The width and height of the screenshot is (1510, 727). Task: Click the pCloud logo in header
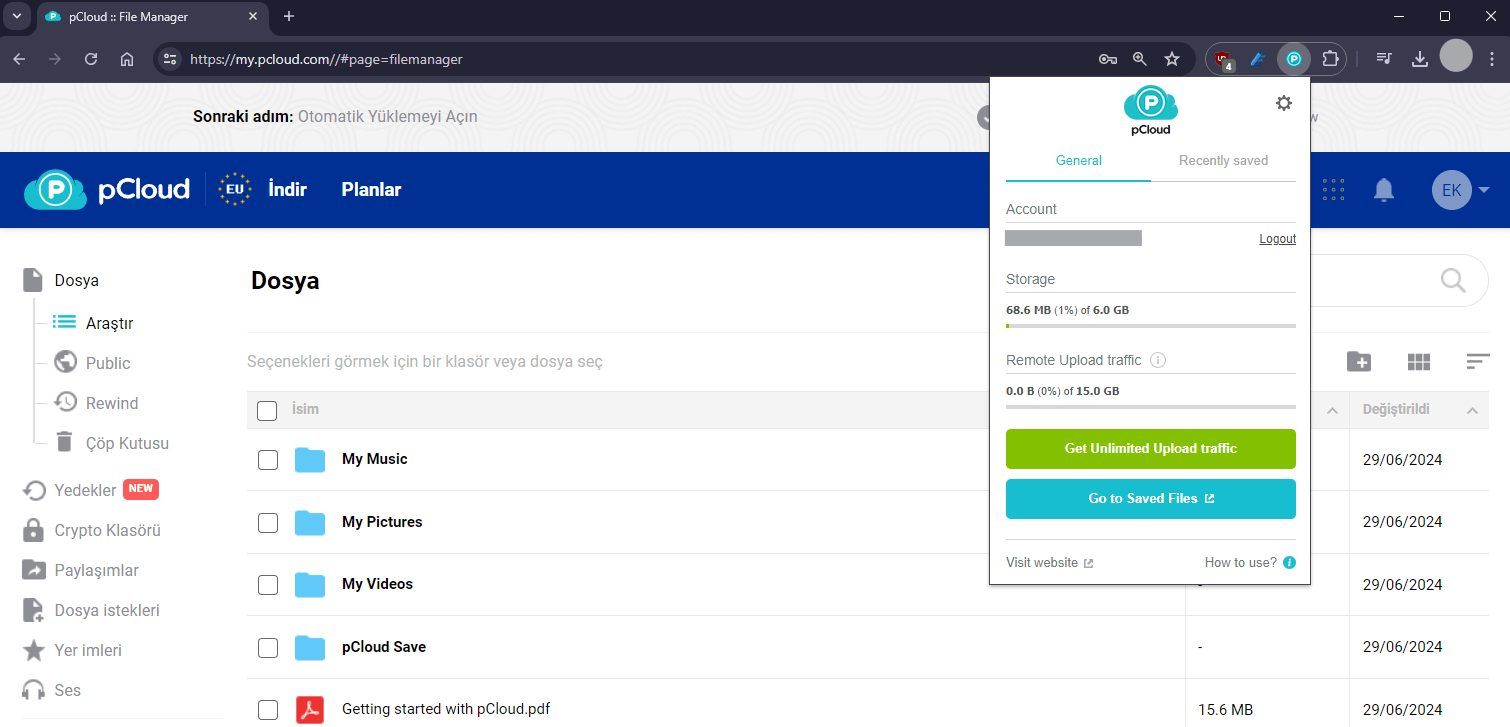[x=107, y=189]
